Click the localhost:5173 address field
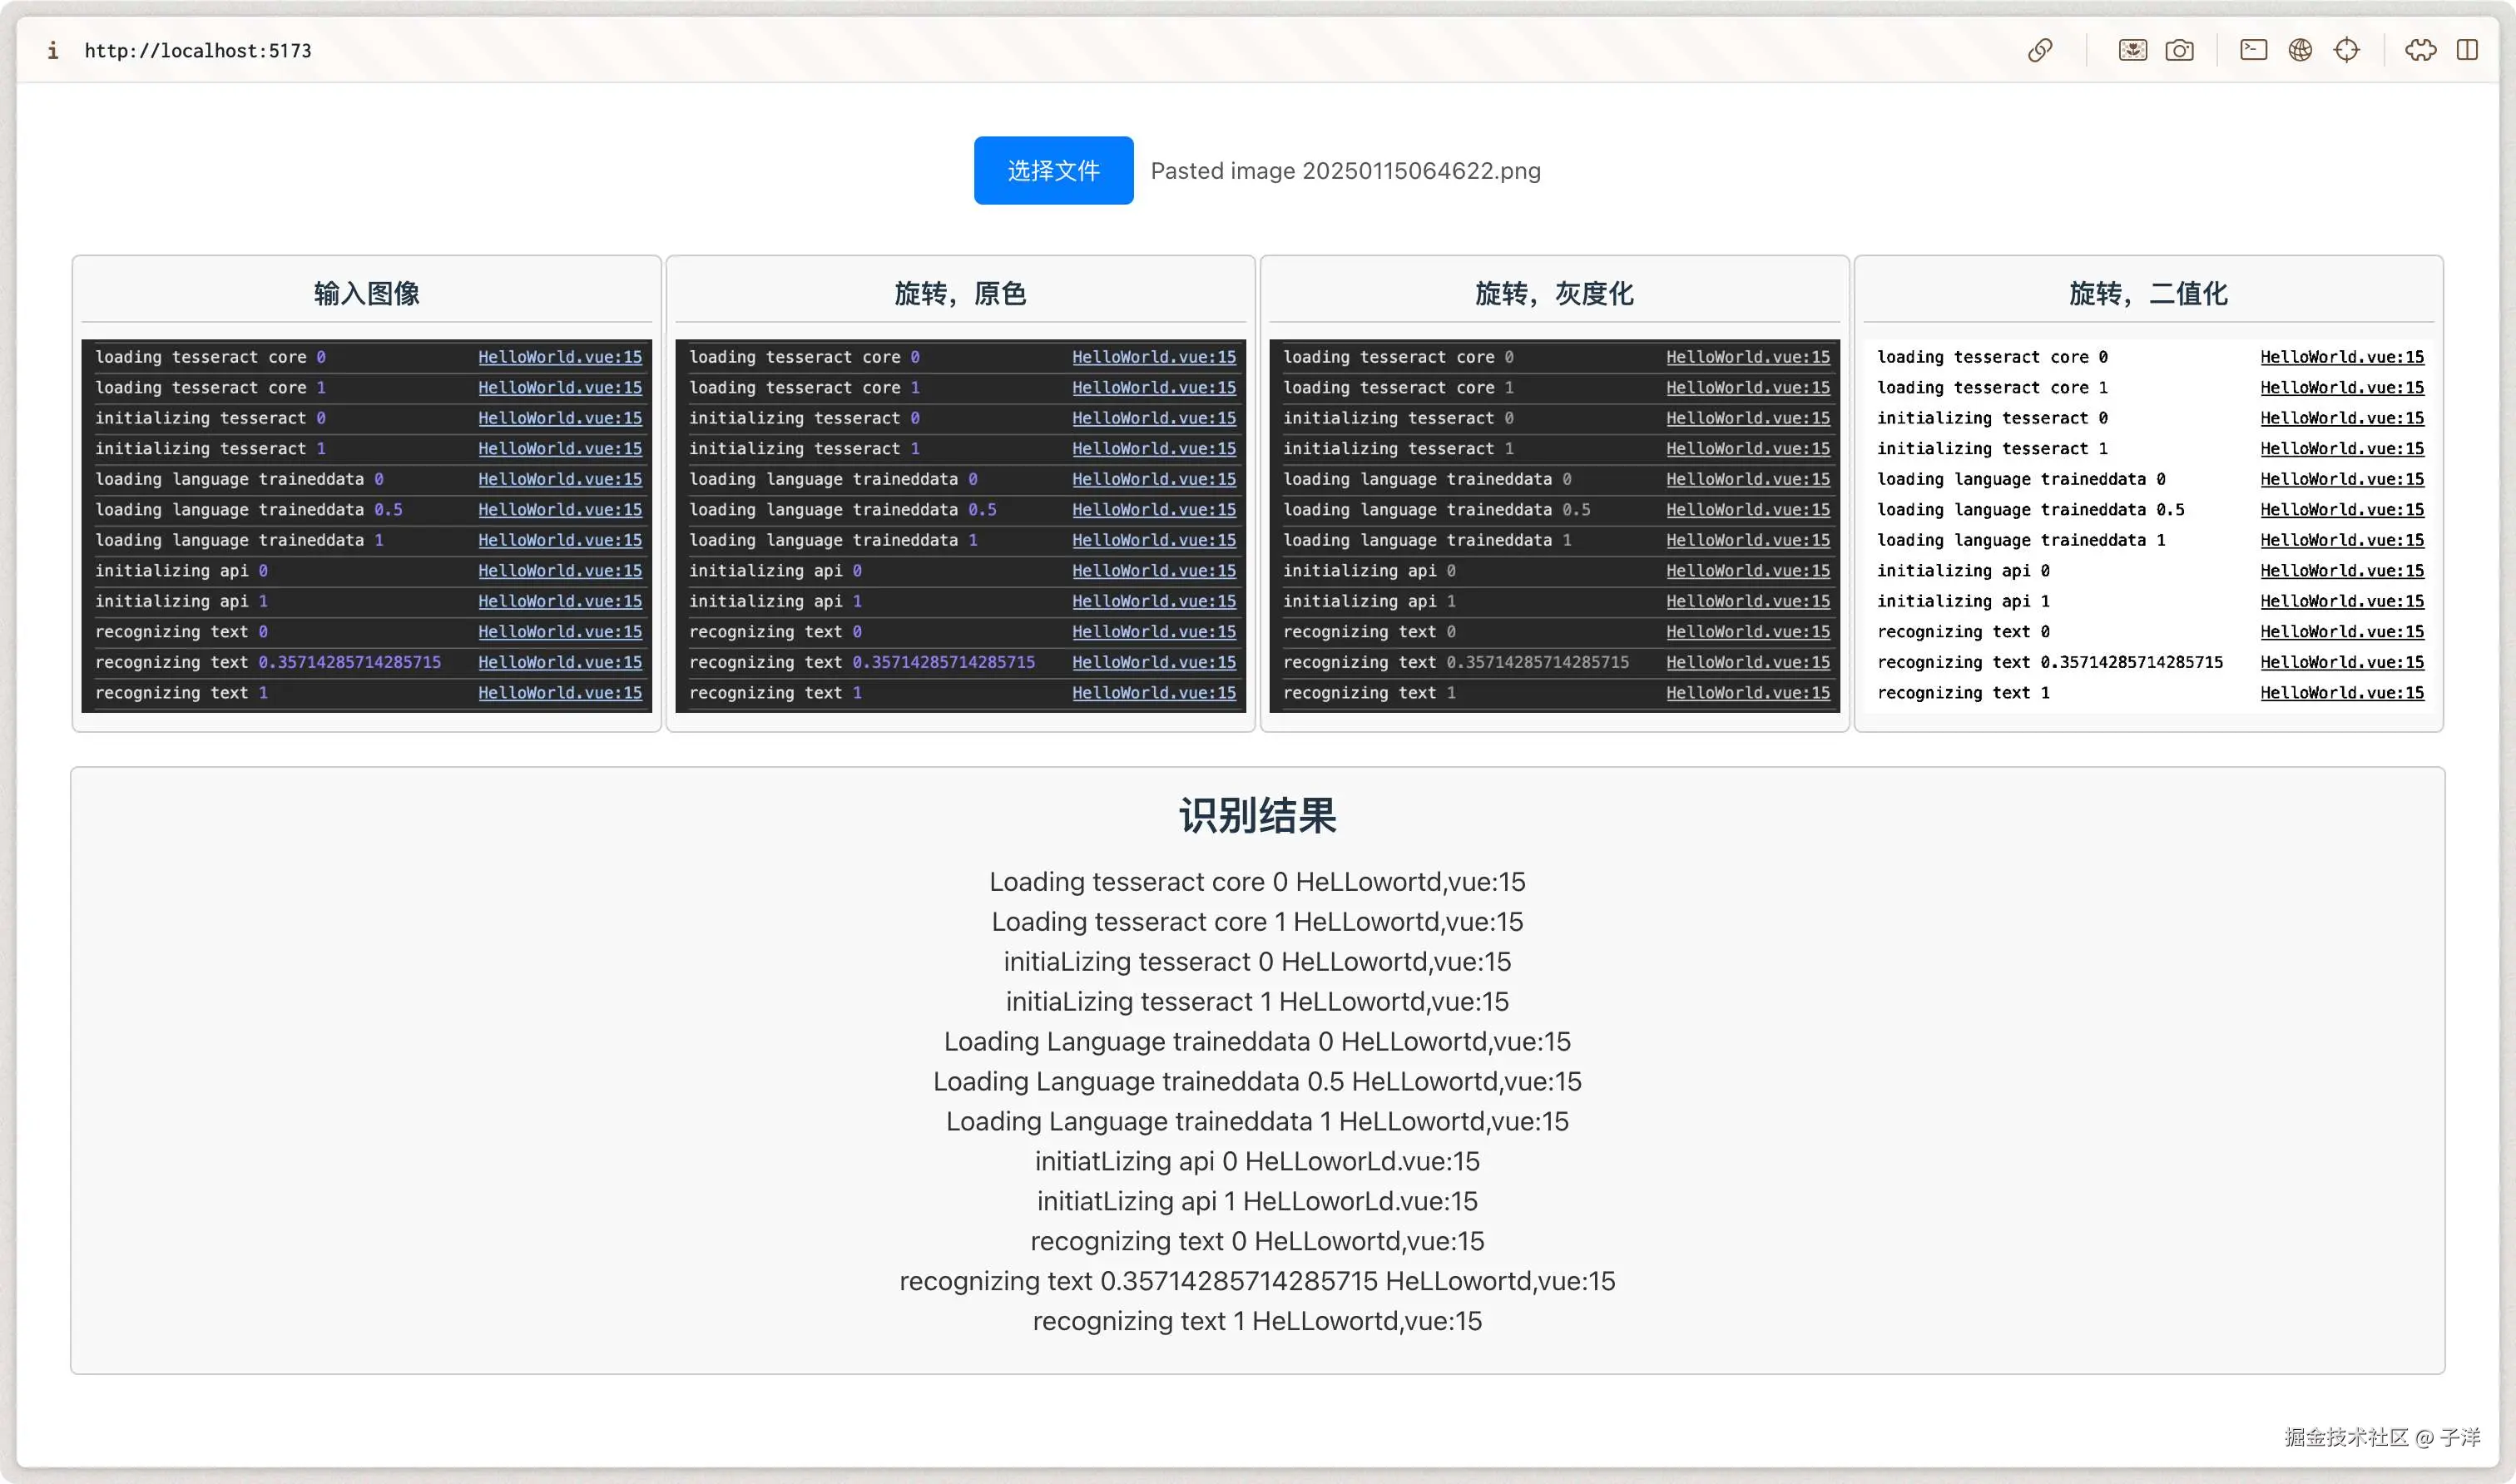Screen dimensions: 2516x1484 pos(198,50)
